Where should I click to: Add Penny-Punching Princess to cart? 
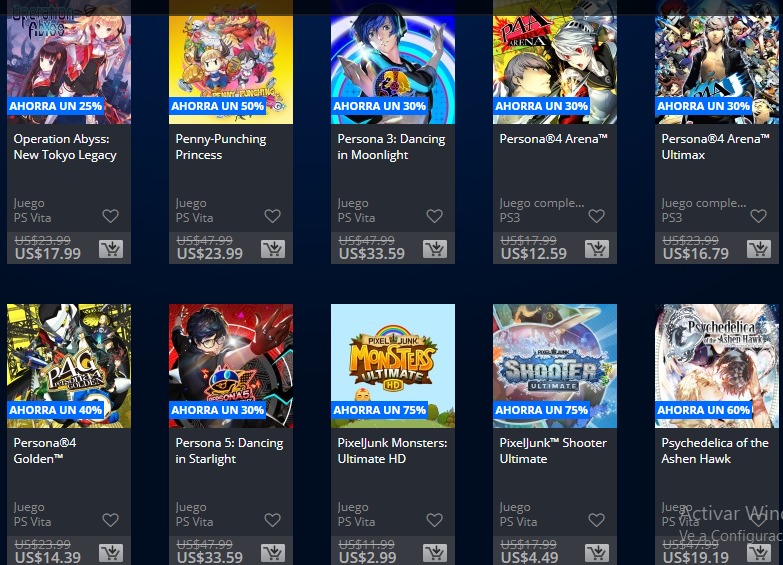[x=273, y=248]
